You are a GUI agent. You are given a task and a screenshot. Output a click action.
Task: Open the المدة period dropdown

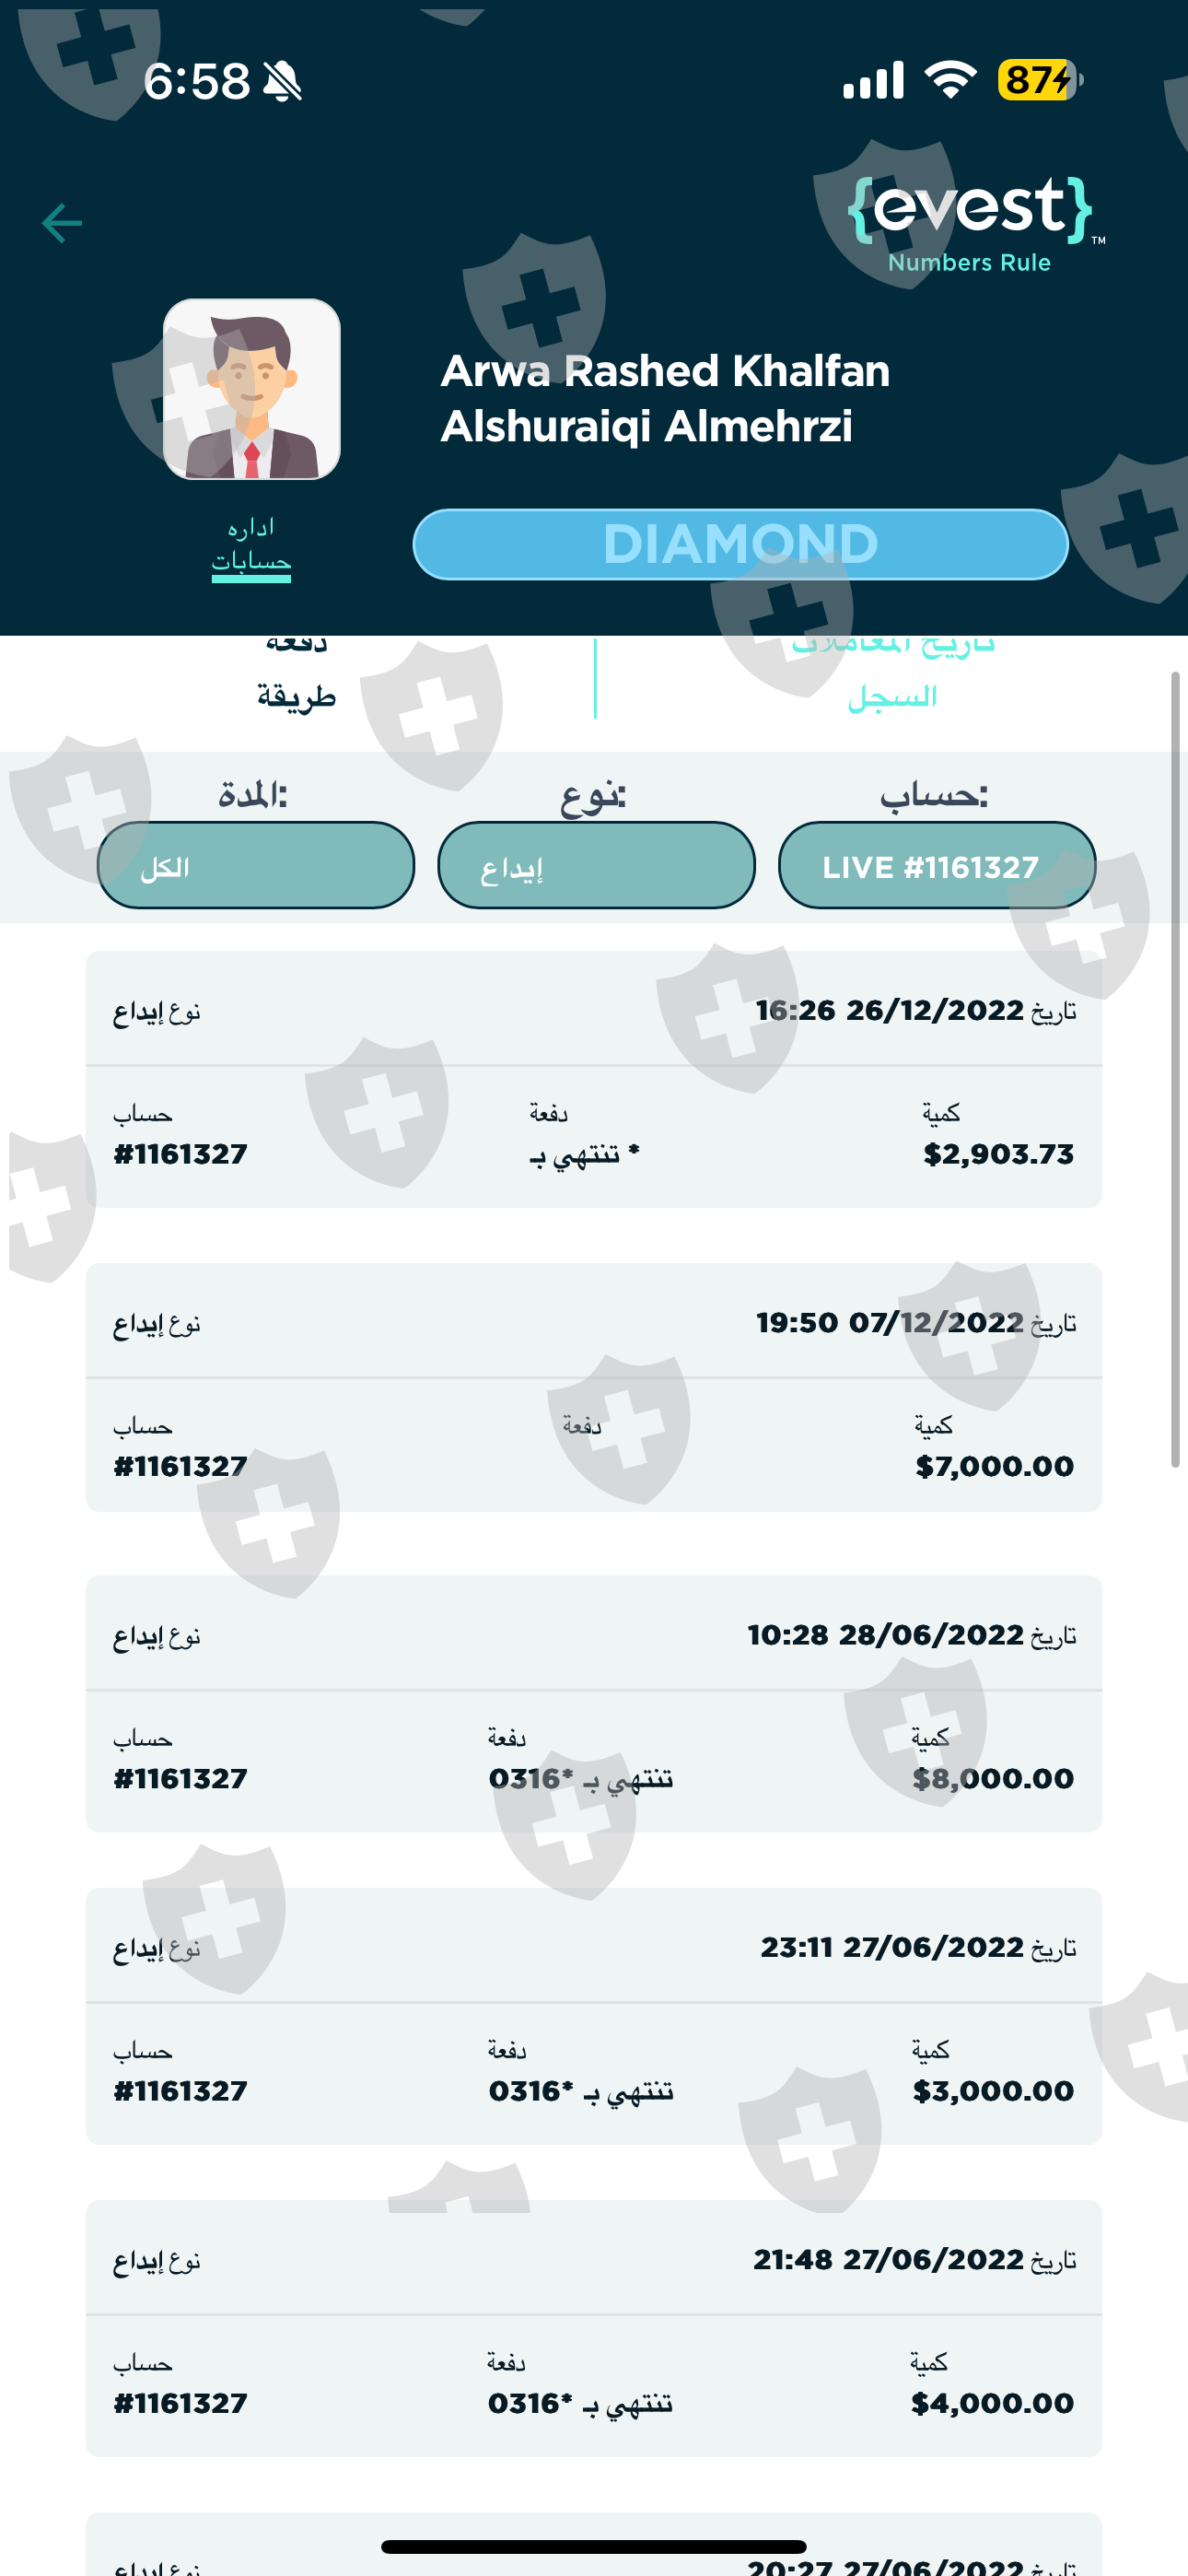tap(256, 865)
